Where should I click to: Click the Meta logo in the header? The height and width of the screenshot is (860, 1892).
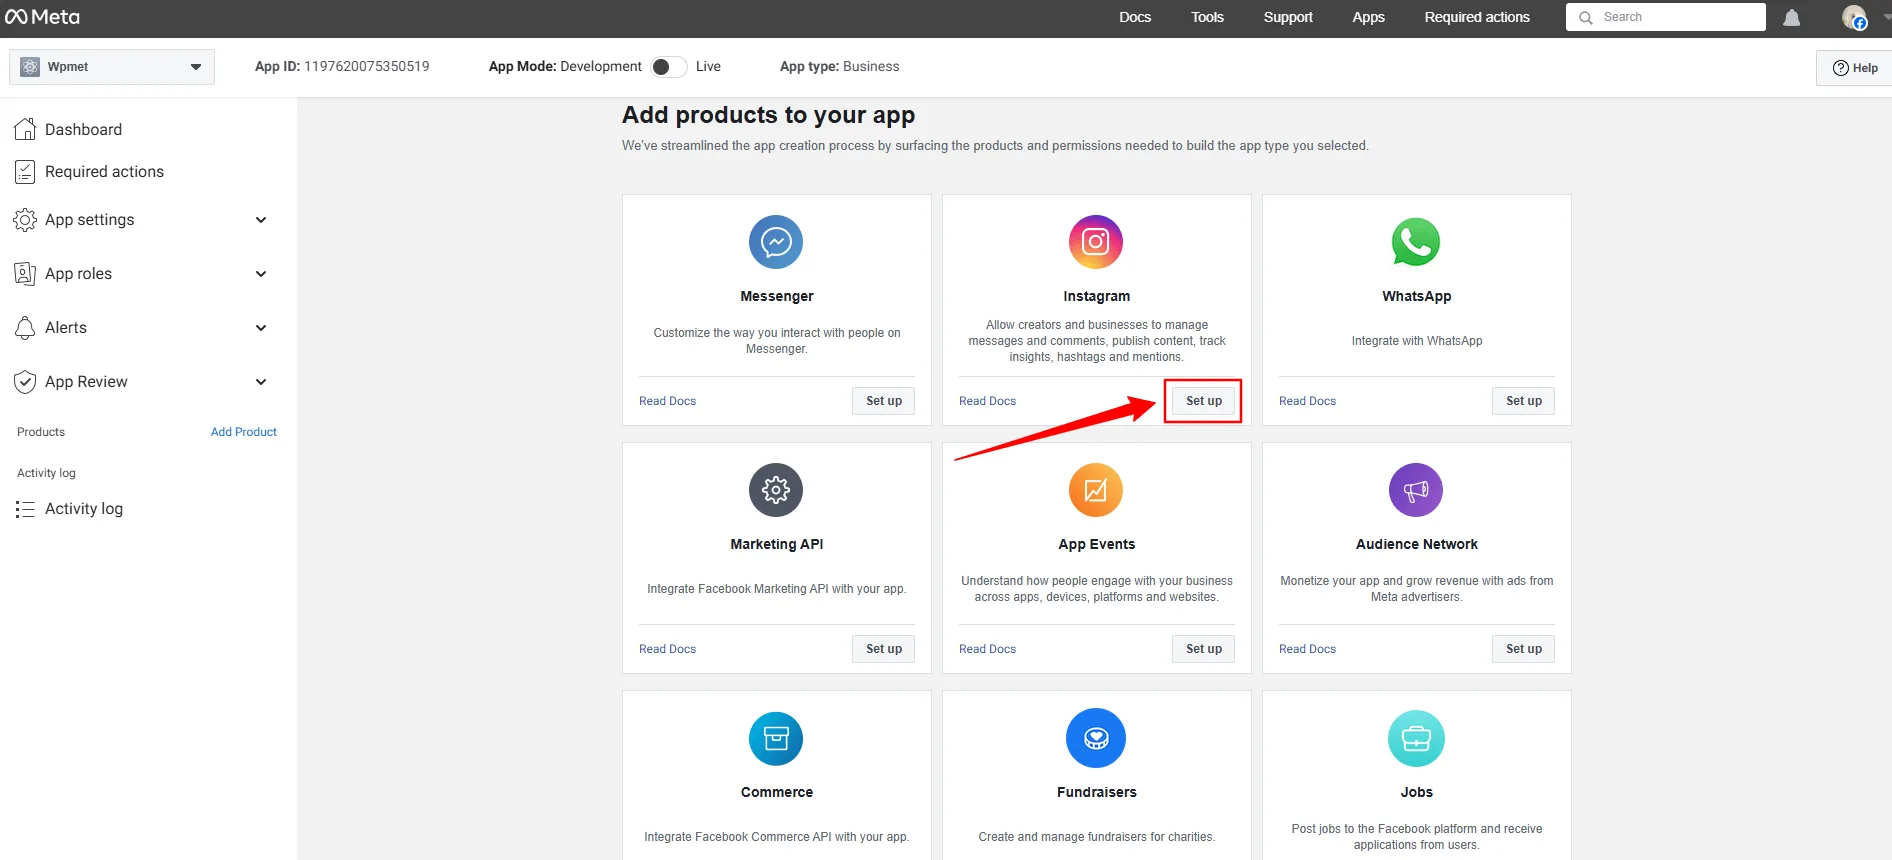[x=43, y=17]
